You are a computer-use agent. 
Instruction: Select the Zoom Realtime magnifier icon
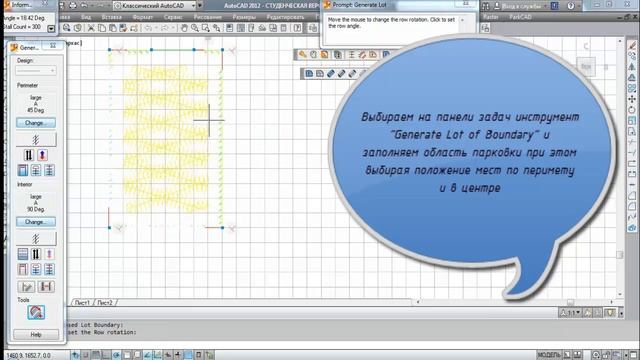point(195,28)
